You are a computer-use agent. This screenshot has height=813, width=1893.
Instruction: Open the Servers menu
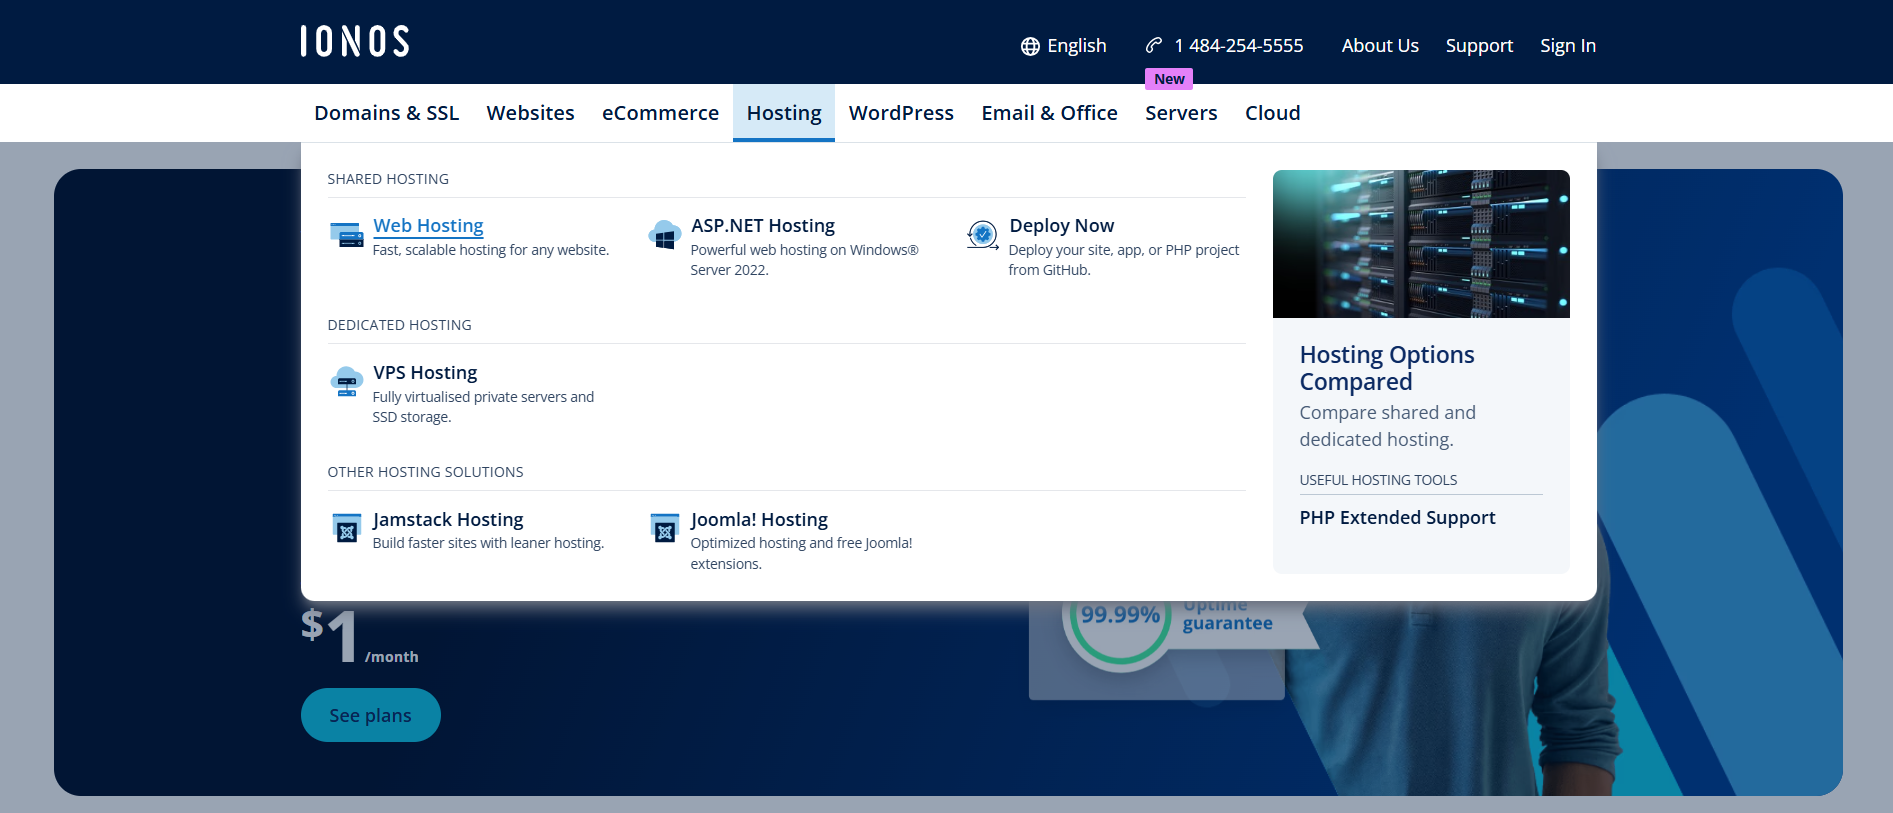pyautogui.click(x=1181, y=113)
